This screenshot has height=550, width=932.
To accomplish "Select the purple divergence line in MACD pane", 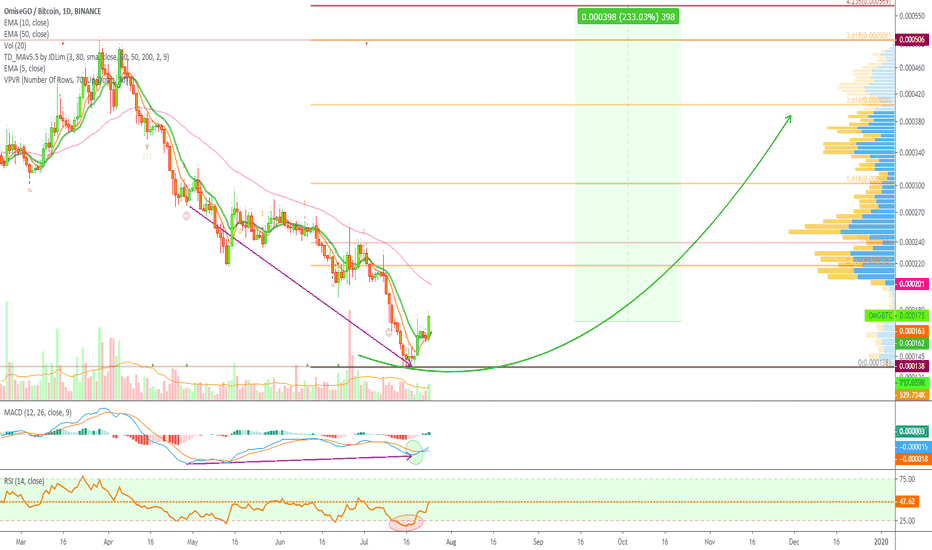I will [x=299, y=460].
